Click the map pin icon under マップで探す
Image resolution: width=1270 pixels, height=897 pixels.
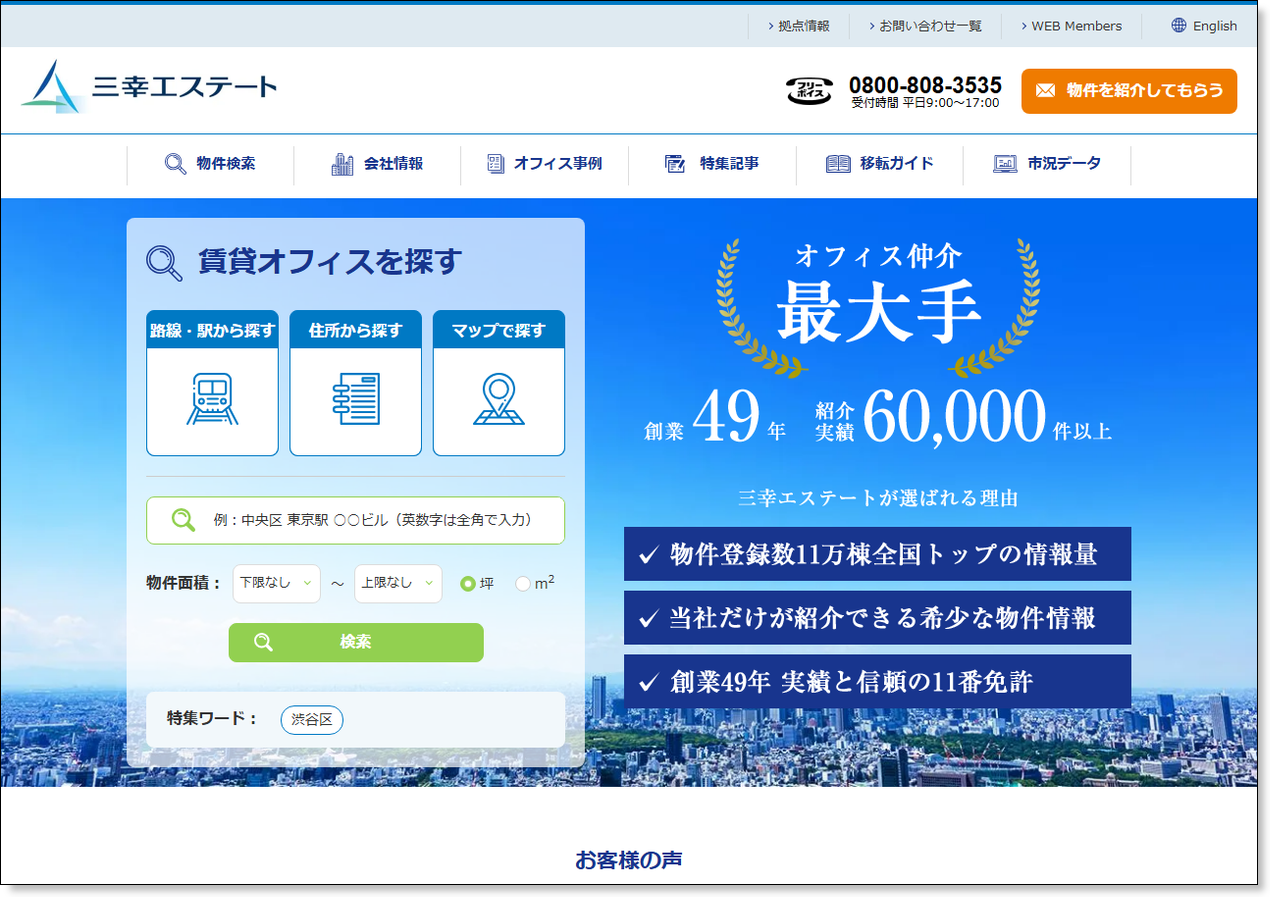pos(498,400)
